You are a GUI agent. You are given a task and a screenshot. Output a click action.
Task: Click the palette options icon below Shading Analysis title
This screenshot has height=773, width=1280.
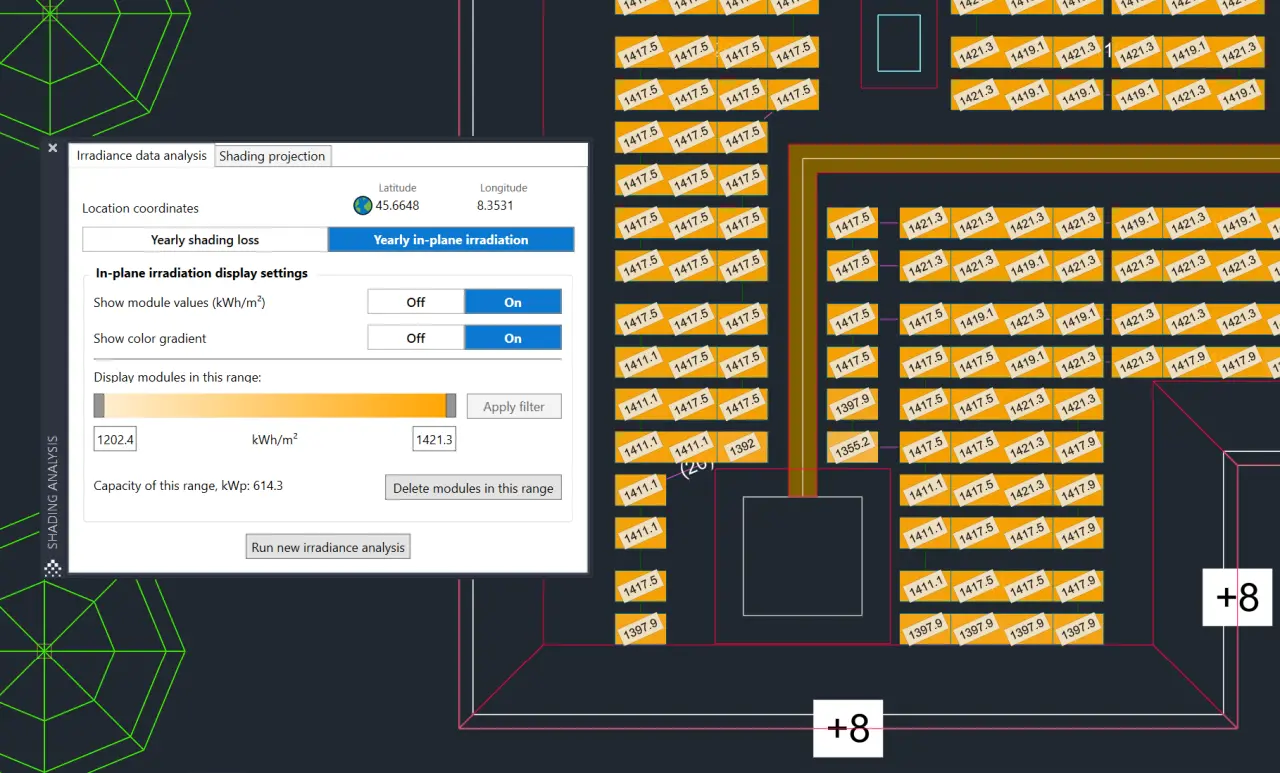pyautogui.click(x=53, y=569)
